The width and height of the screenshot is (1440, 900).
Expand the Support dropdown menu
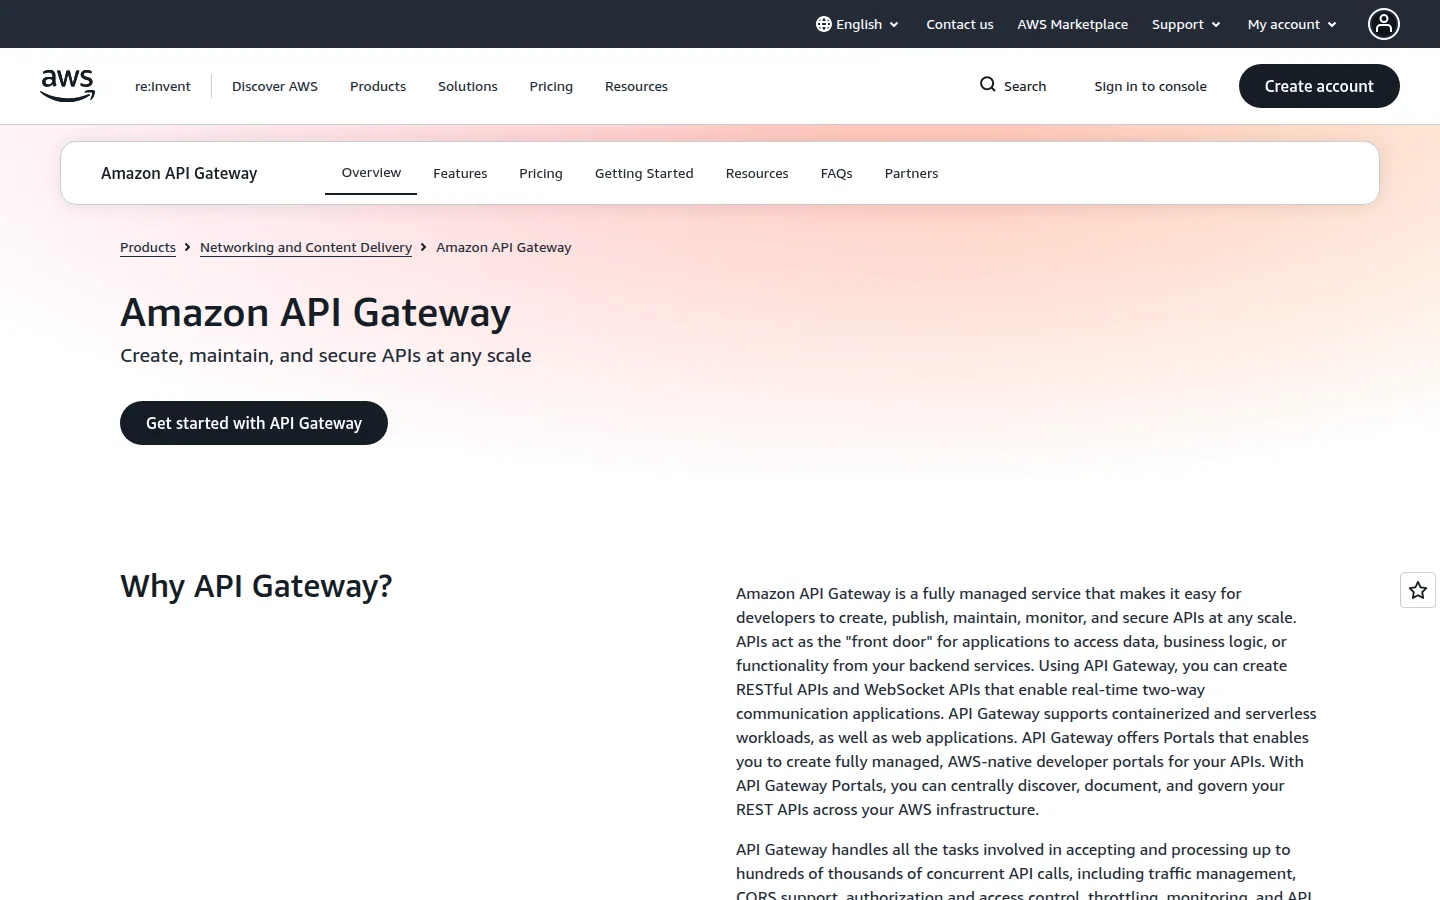pyautogui.click(x=1186, y=24)
